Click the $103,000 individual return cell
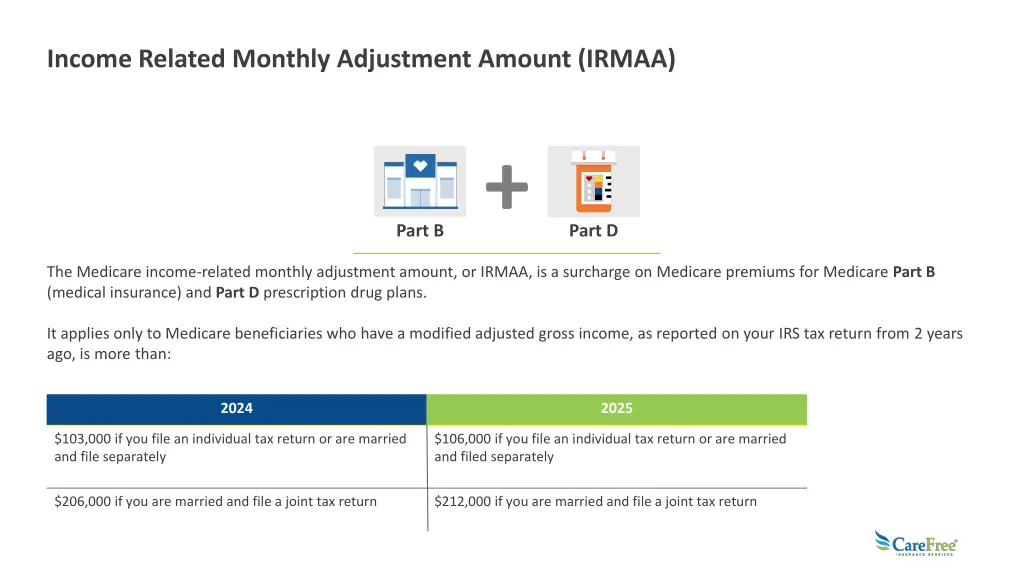Image resolution: width=1024 pixels, height=576 pixels. [230, 447]
